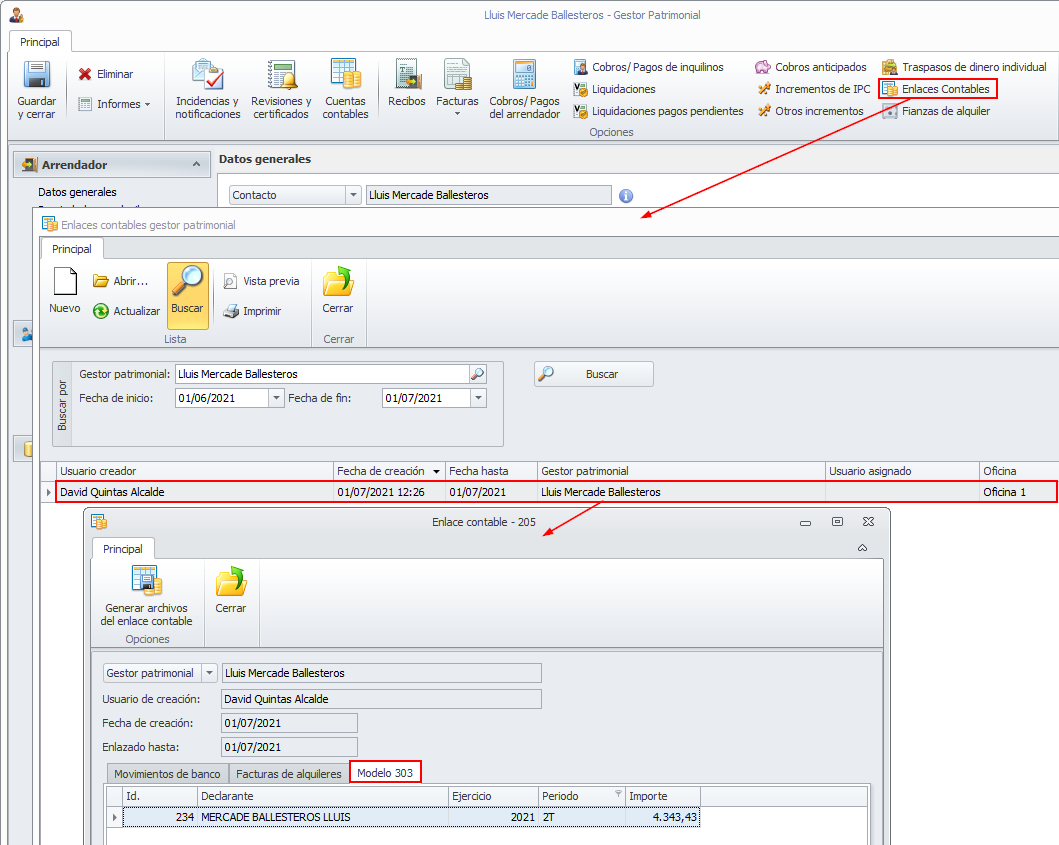Click Enlazado hasta field

click(x=289, y=747)
